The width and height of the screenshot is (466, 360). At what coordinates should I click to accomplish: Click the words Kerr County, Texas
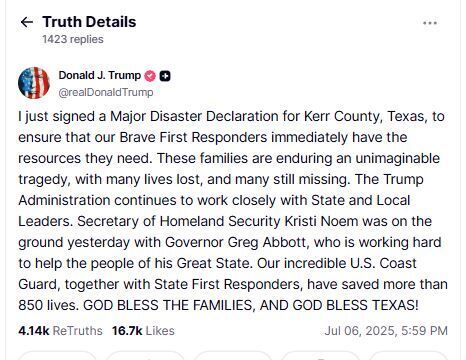[x=366, y=116]
